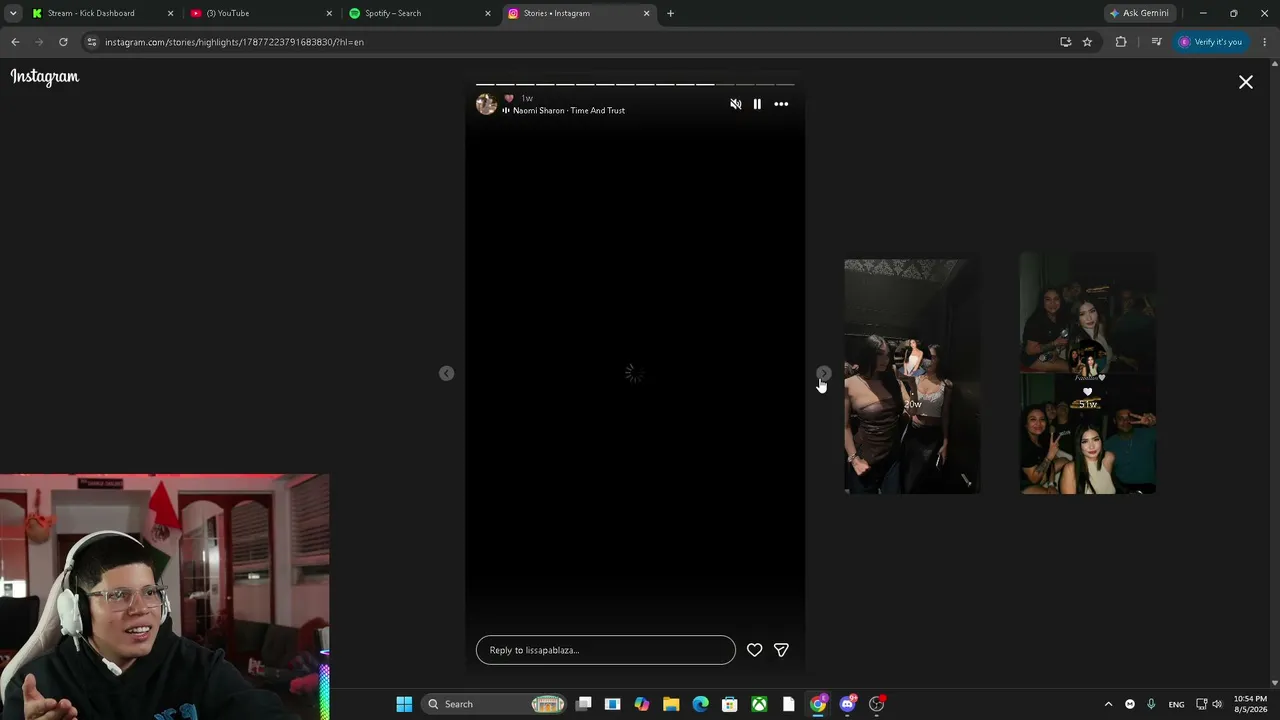1280x720 pixels.
Task: Close the Kick Dashboard tab
Action: tap(170, 13)
